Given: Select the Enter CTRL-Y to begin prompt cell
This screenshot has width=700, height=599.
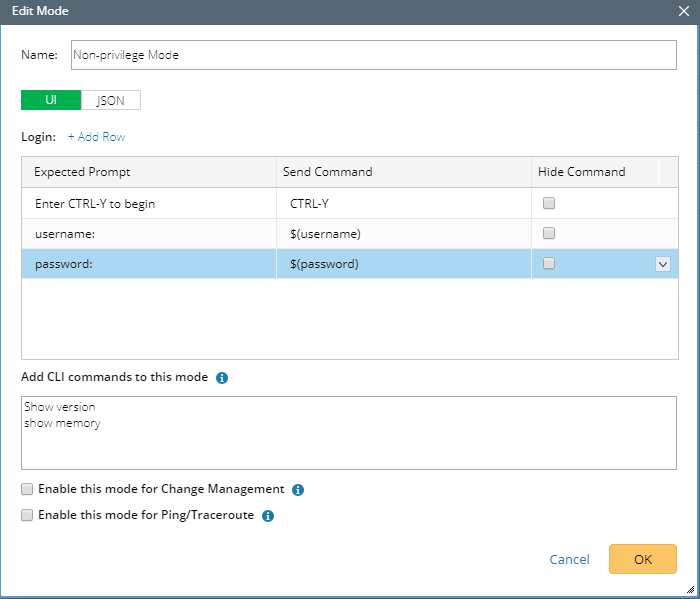Looking at the screenshot, I should (x=95, y=204).
